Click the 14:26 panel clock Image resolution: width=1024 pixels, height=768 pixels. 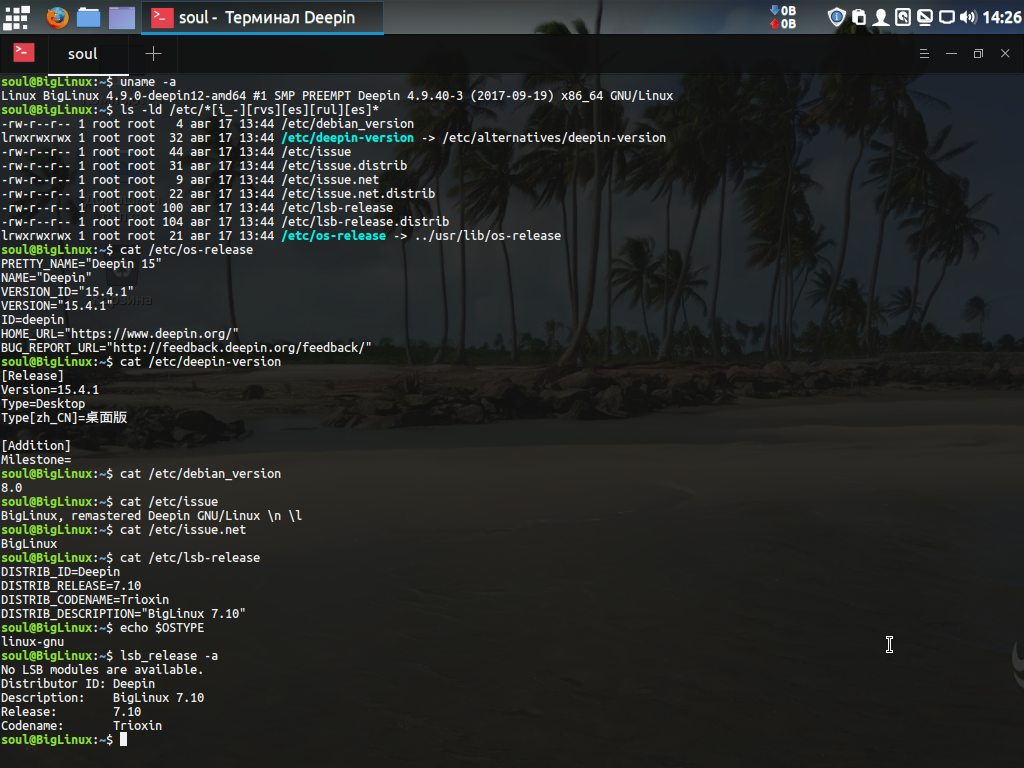pyautogui.click(x=1002, y=17)
